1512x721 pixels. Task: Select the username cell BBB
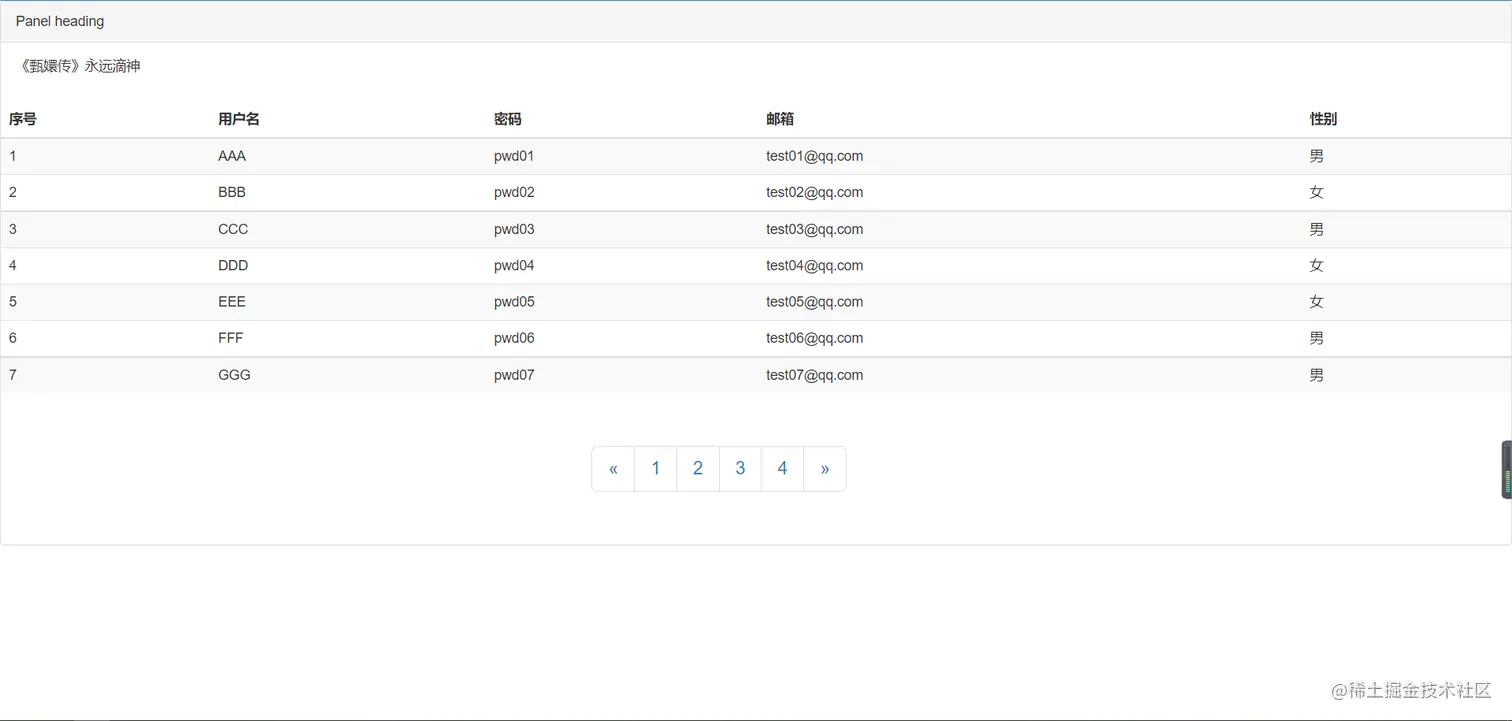[232, 192]
